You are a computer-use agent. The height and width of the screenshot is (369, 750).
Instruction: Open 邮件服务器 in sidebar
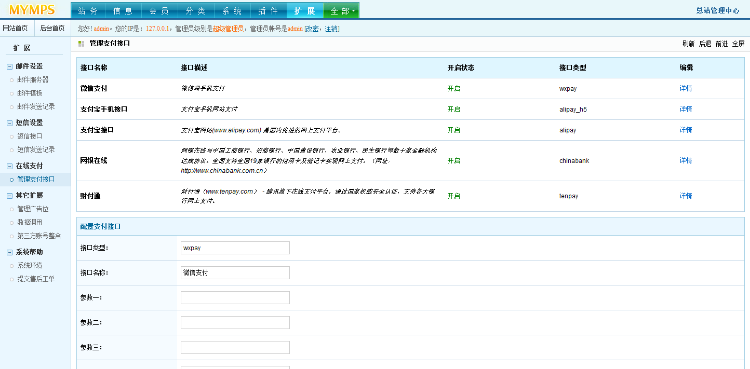(33, 79)
